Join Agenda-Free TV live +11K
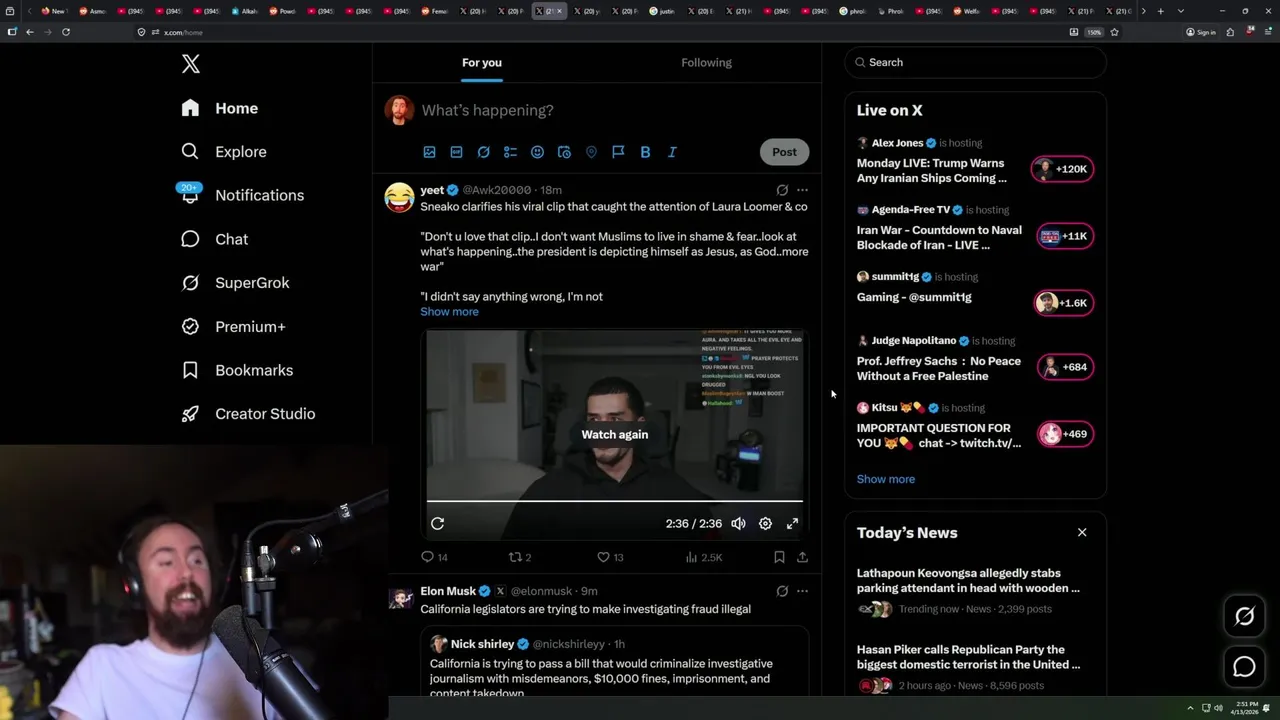Viewport: 1280px width, 720px height. click(1065, 236)
